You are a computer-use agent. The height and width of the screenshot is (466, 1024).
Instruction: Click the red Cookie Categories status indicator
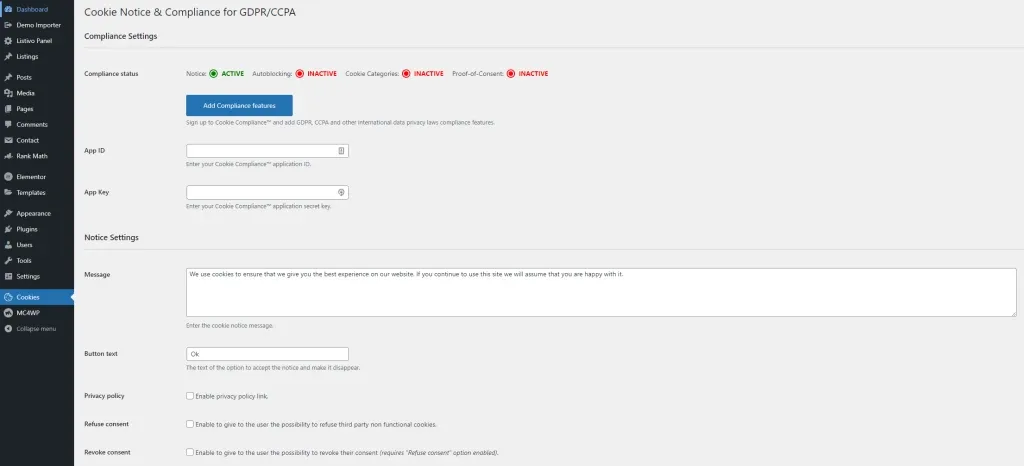click(406, 74)
